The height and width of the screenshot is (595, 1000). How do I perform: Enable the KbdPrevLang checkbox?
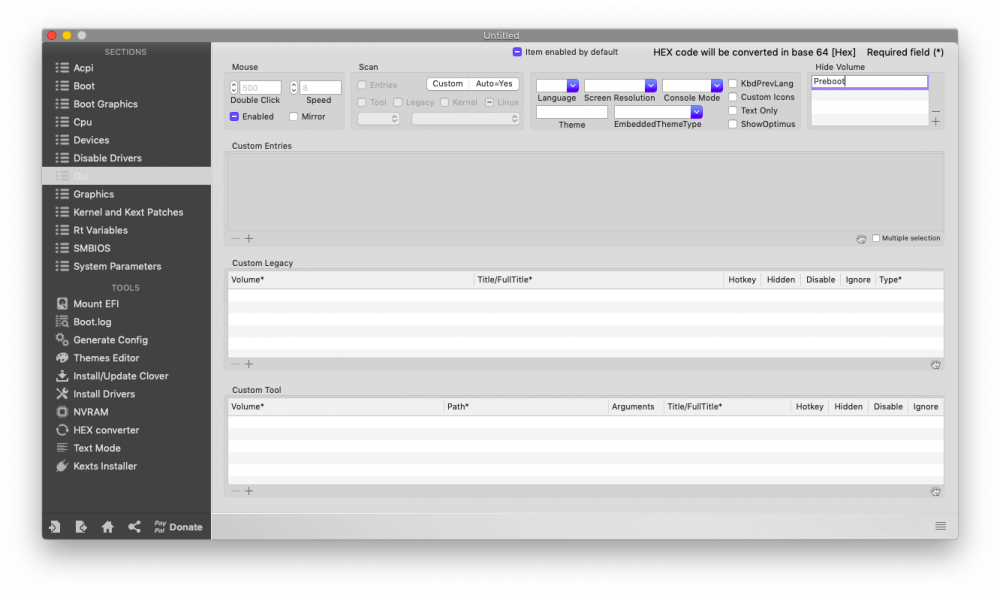tap(733, 84)
